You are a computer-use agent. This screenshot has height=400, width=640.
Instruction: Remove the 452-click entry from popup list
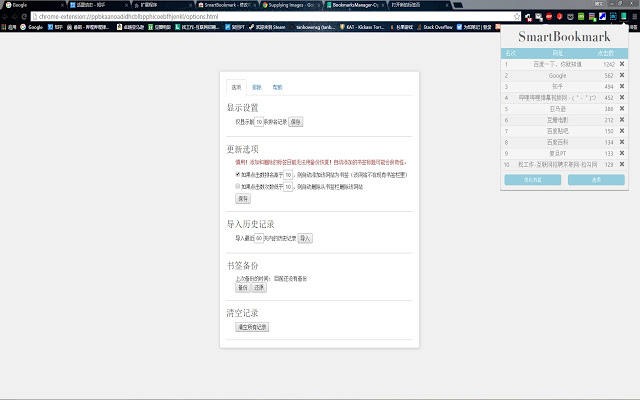click(622, 98)
